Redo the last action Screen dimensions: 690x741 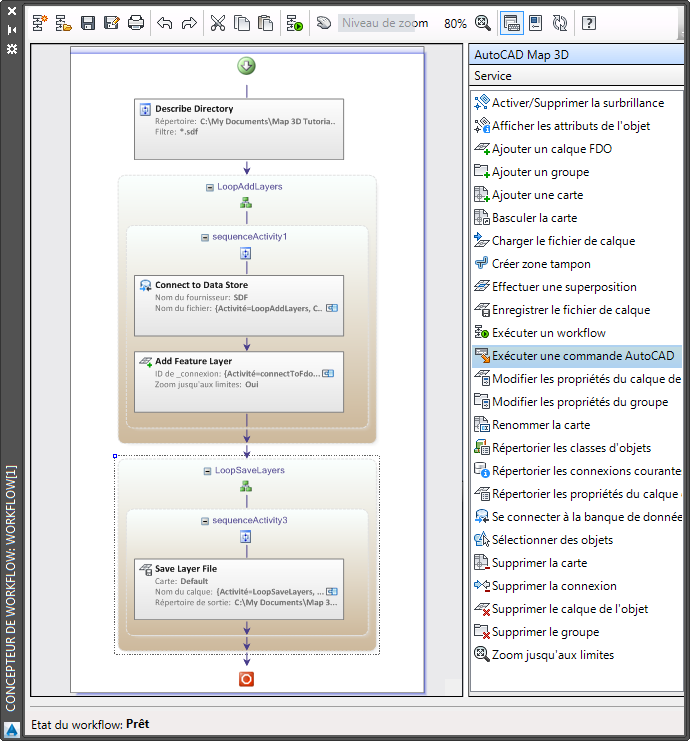[x=189, y=23]
